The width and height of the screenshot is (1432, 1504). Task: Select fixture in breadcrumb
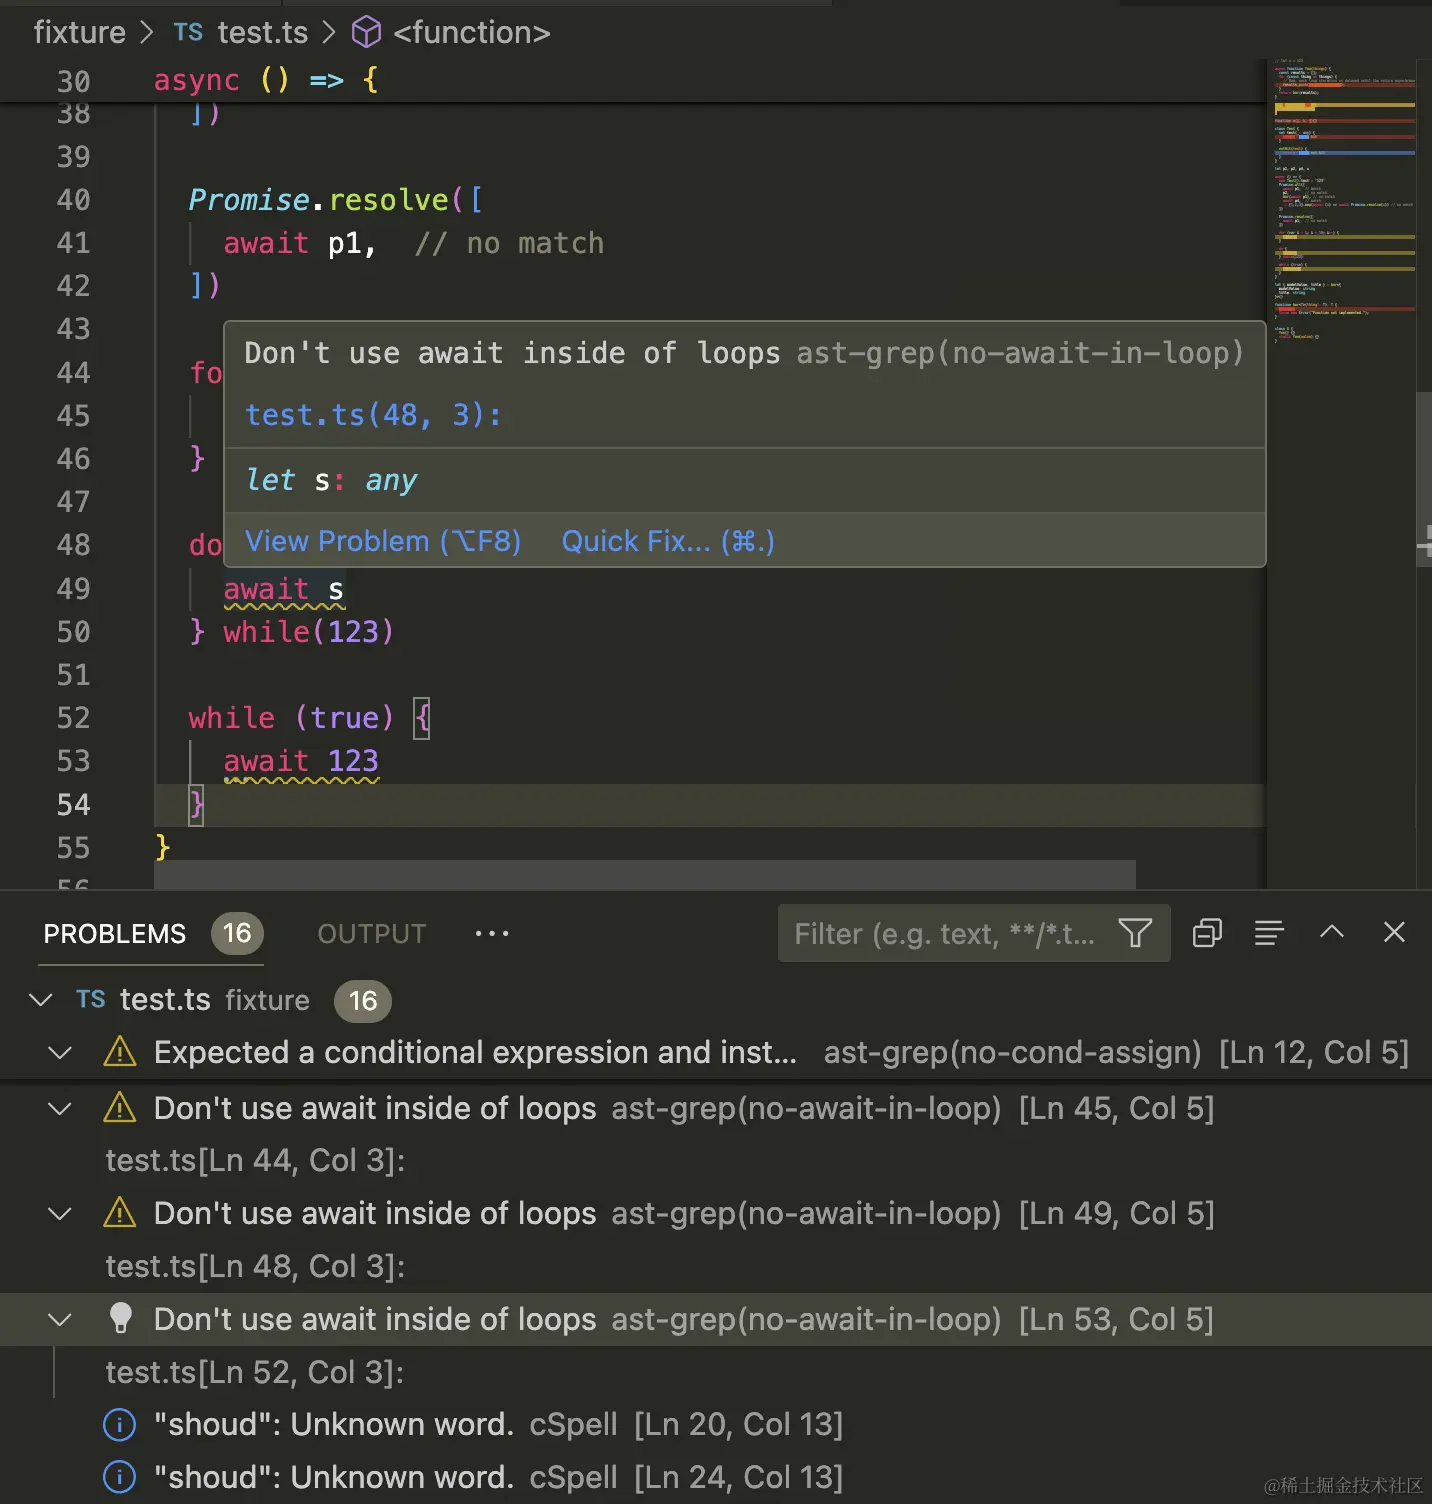click(x=80, y=32)
